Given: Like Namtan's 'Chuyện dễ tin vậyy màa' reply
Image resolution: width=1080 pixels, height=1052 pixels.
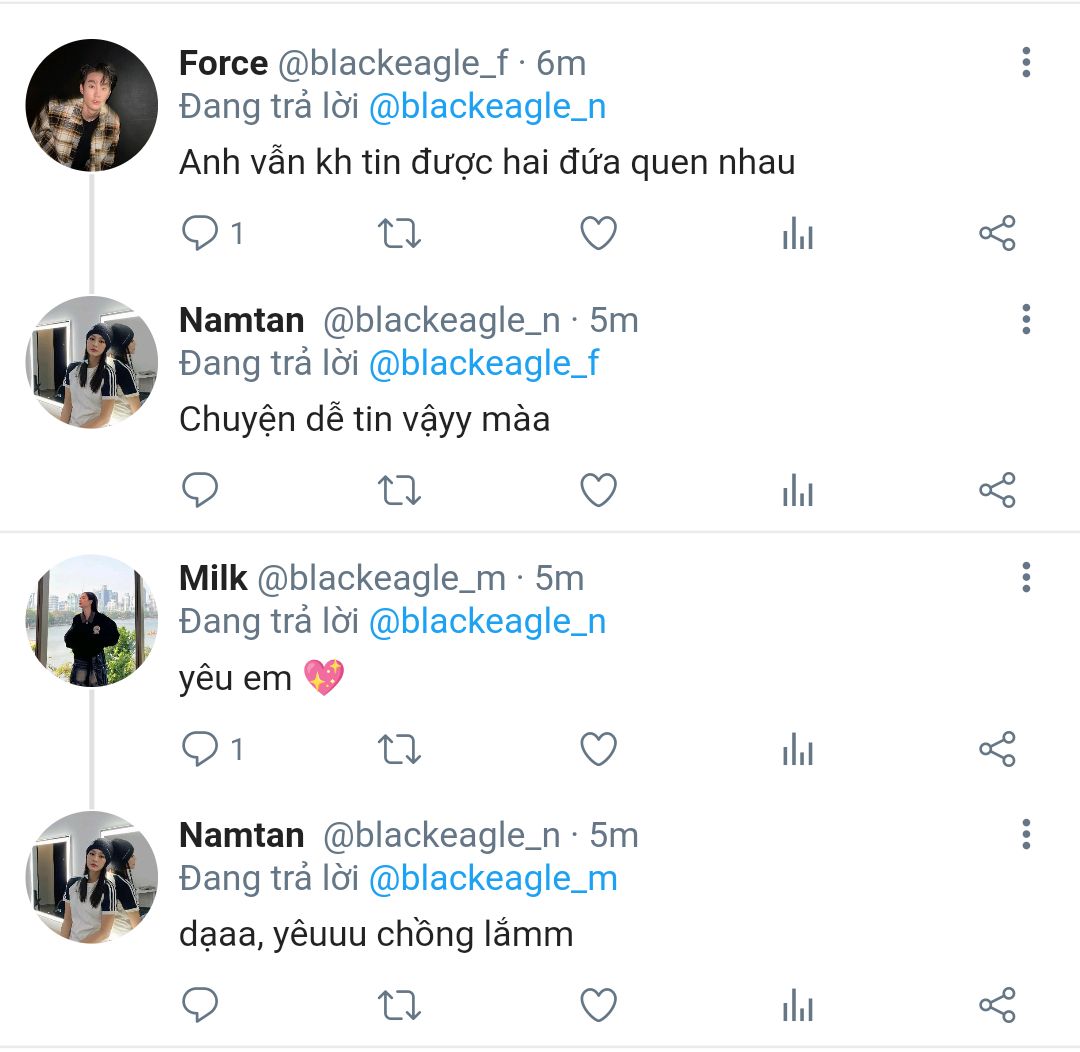Looking at the screenshot, I should click(x=598, y=491).
